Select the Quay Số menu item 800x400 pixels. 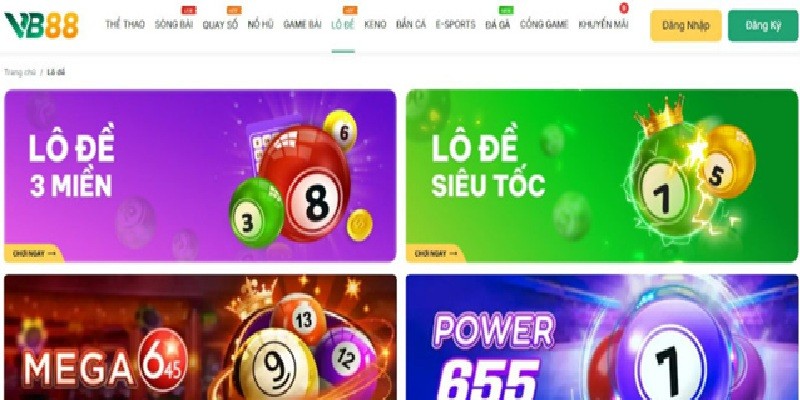(220, 24)
